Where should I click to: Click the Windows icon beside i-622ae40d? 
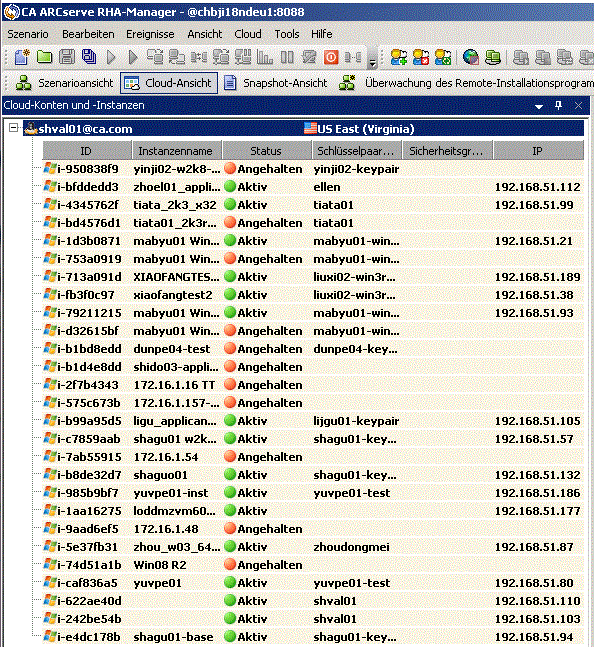50,601
